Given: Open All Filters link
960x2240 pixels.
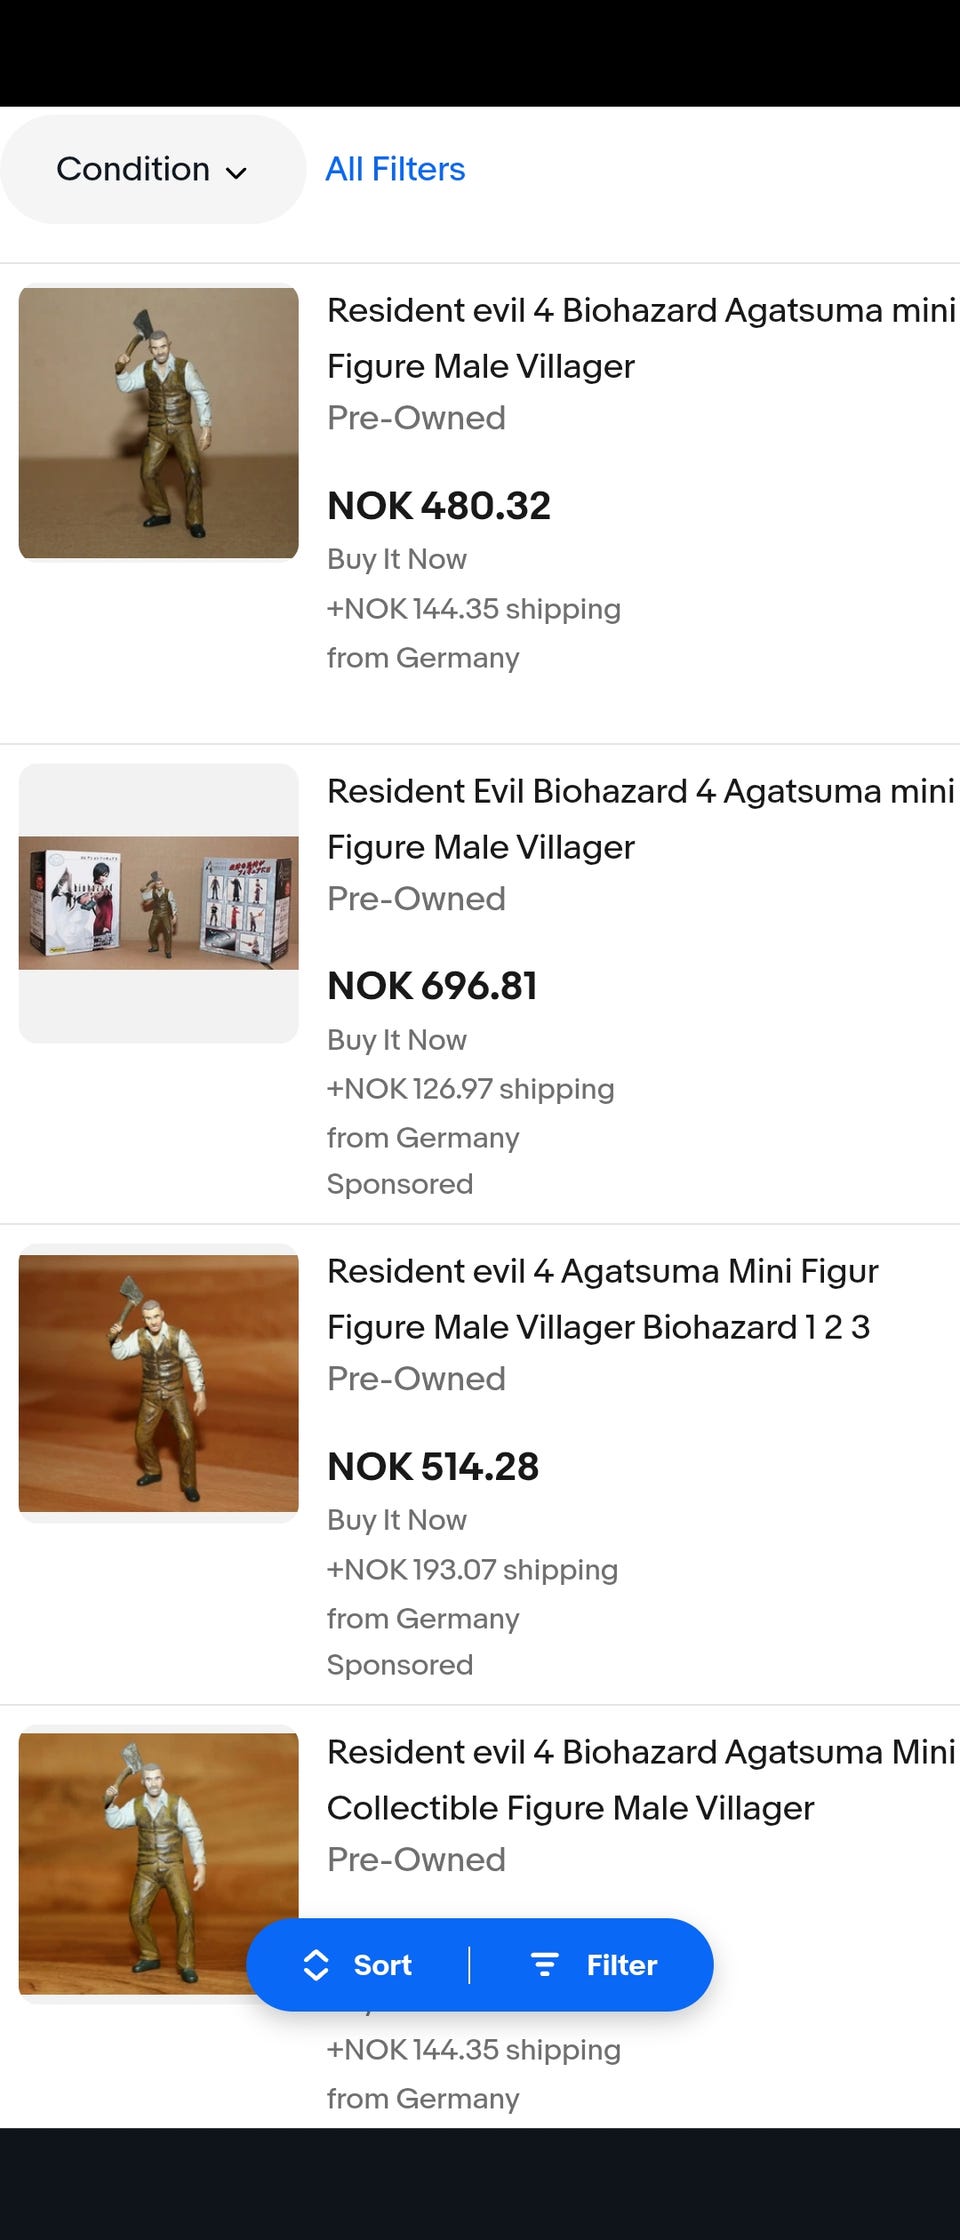Looking at the screenshot, I should coord(395,169).
